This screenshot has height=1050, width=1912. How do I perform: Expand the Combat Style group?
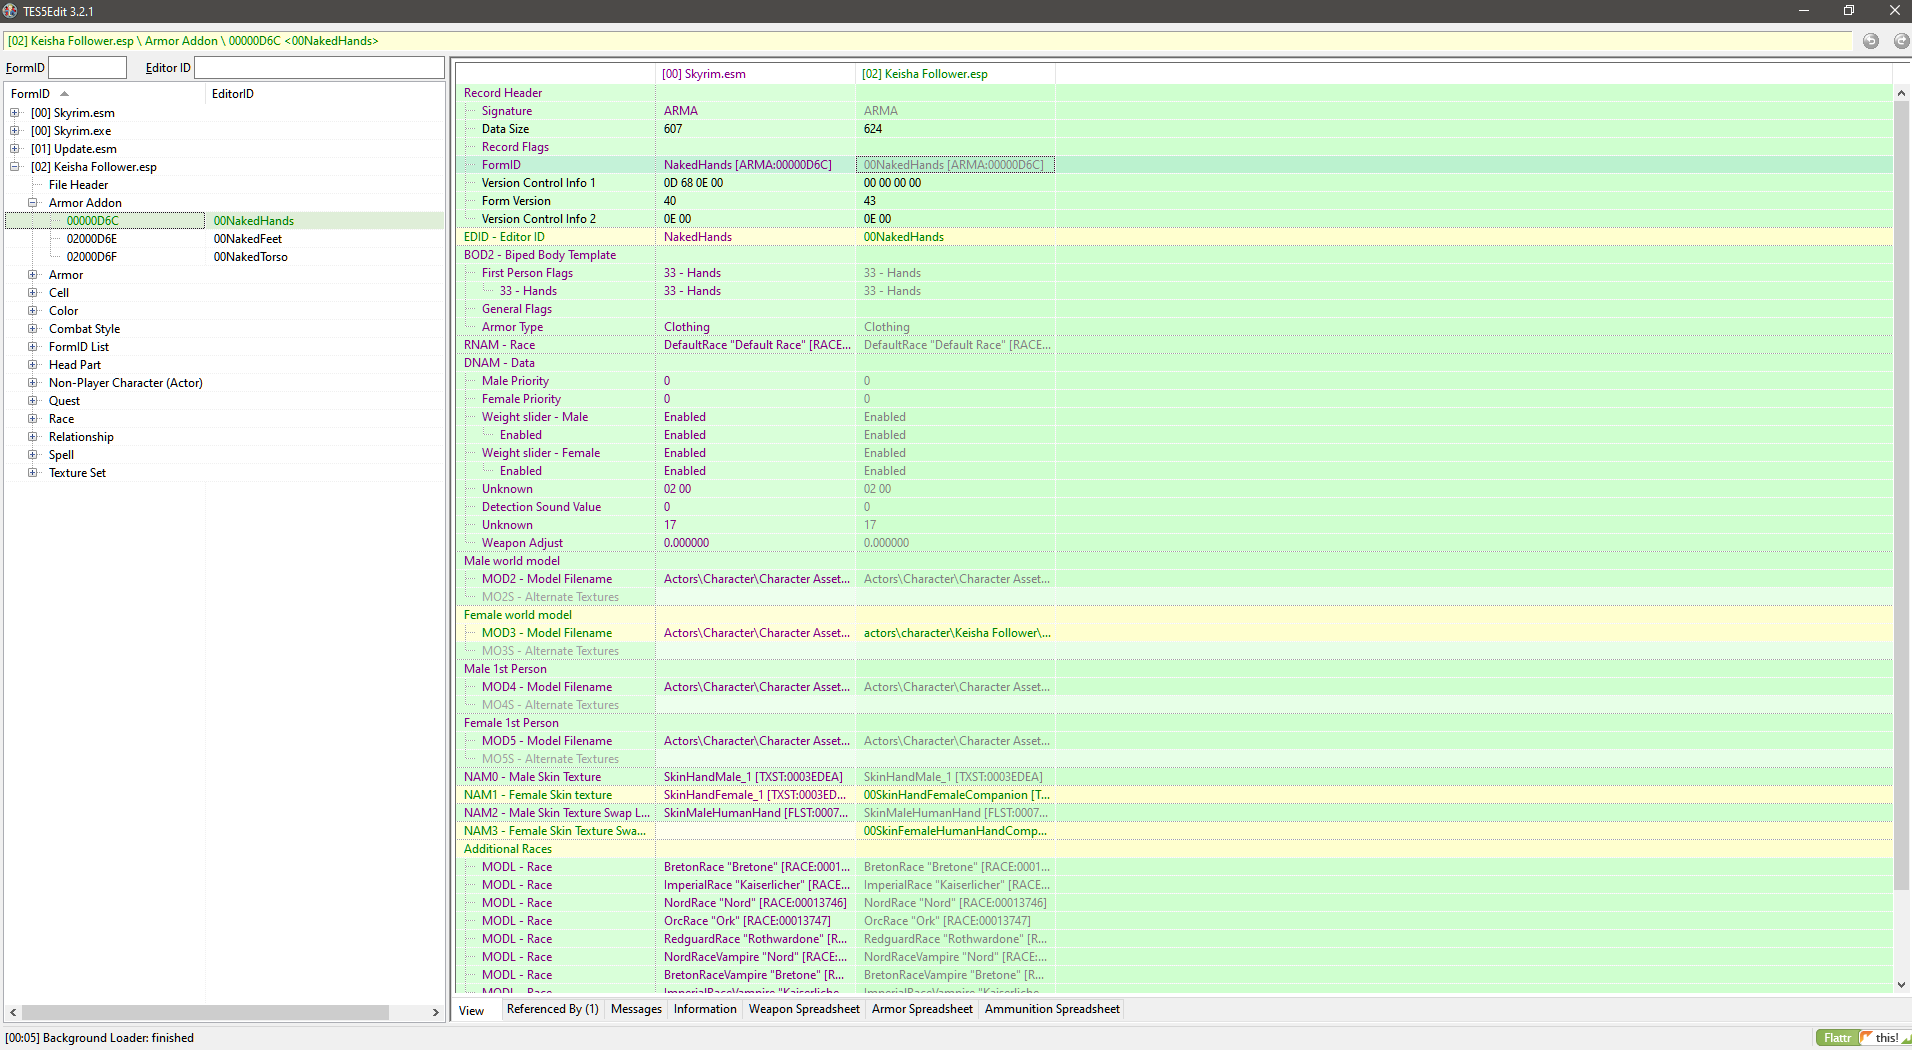tap(33, 329)
